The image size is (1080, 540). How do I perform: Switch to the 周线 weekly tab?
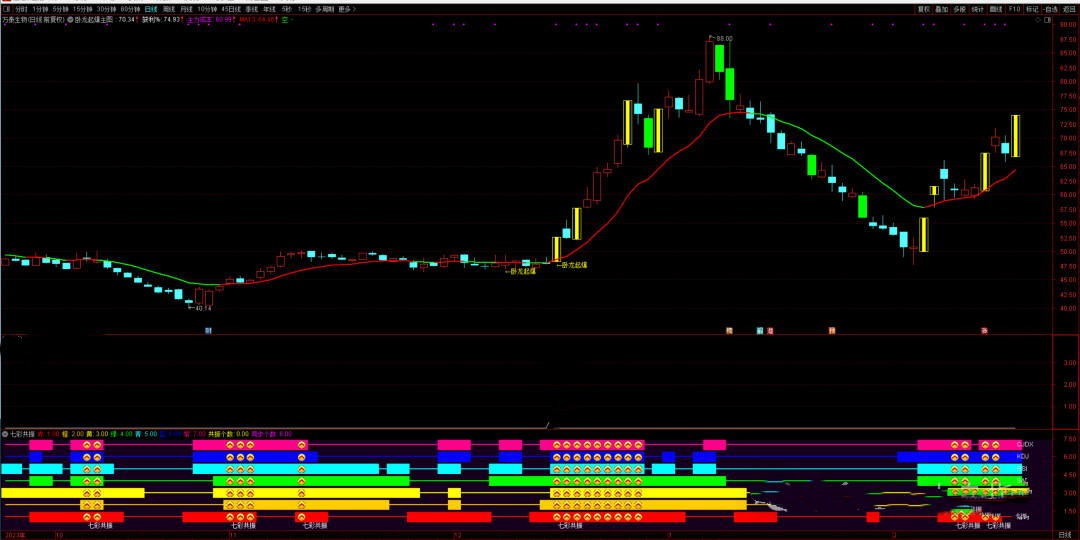(x=168, y=9)
